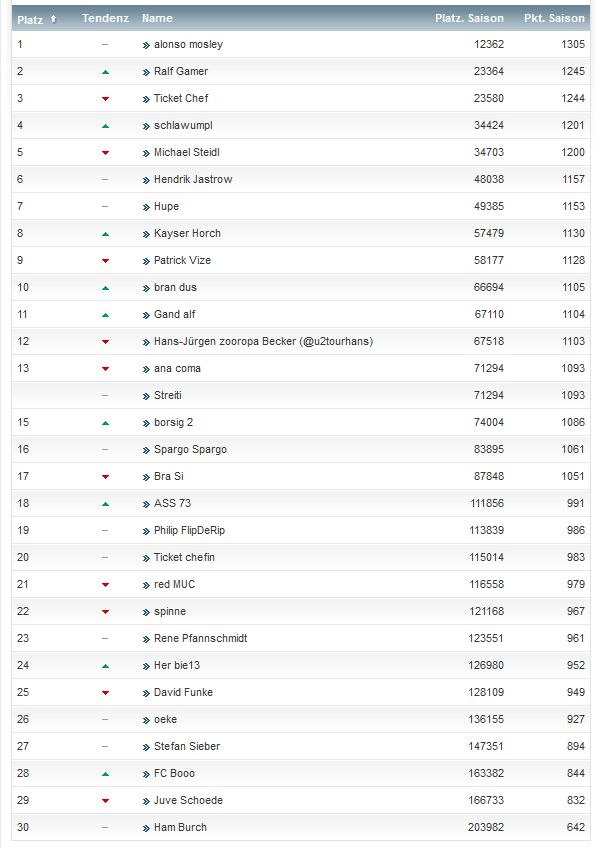Click the red trend arrow for Juve Schoede

pyautogui.click(x=105, y=801)
